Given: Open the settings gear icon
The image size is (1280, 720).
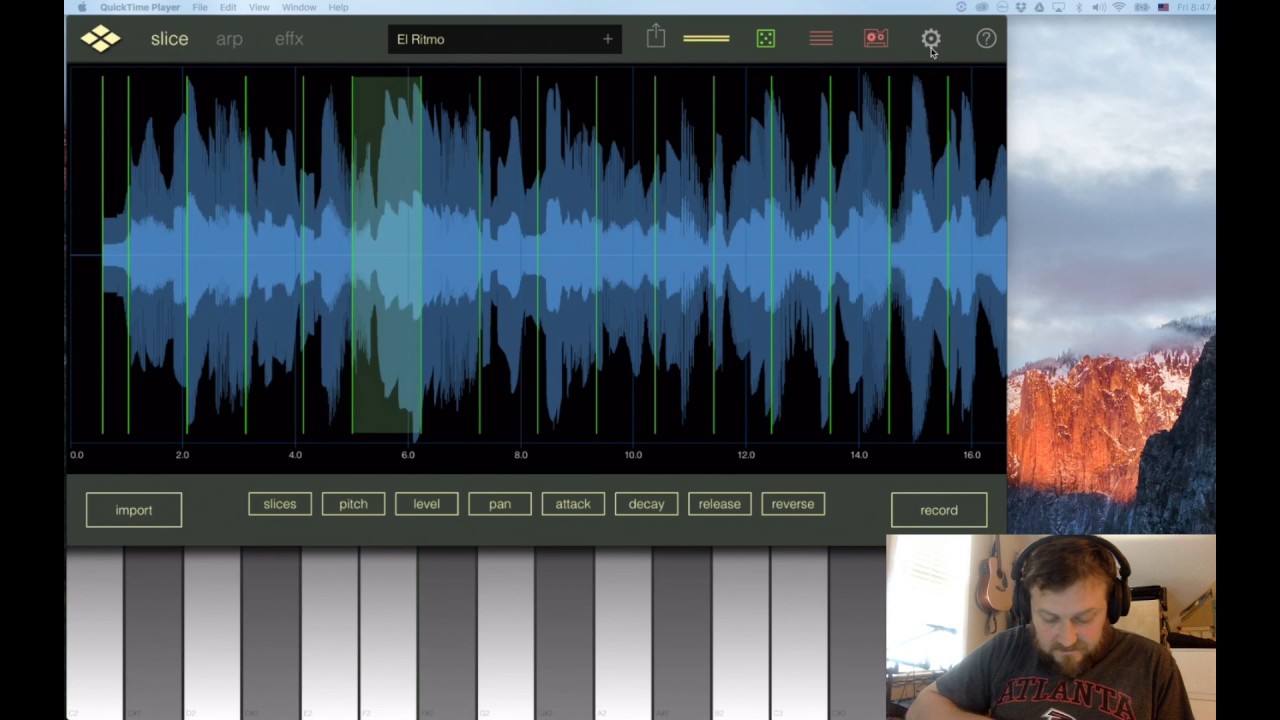Looking at the screenshot, I should pos(931,39).
